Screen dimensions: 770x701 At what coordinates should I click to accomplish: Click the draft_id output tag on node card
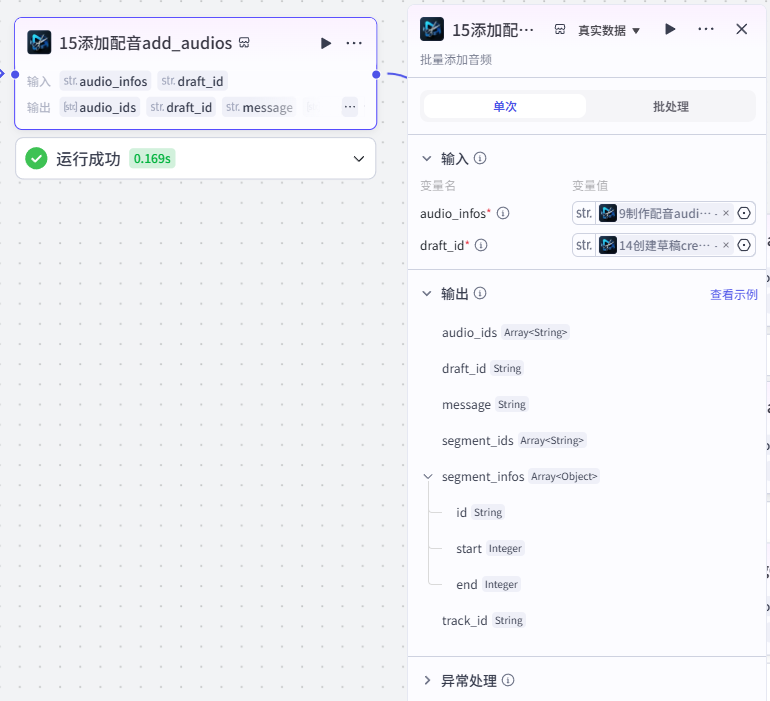coord(181,107)
